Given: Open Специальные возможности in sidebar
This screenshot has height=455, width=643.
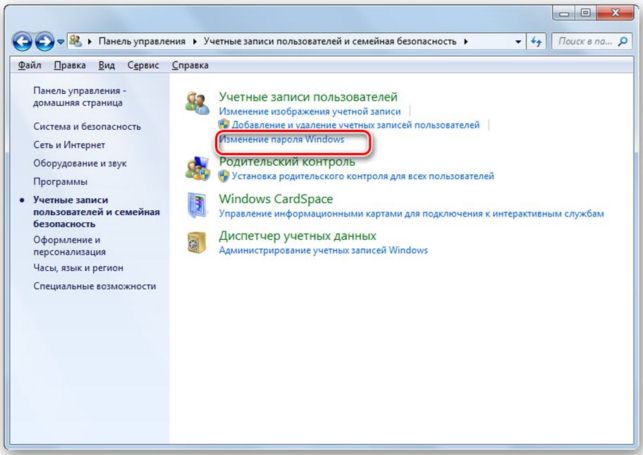Looking at the screenshot, I should [x=95, y=286].
